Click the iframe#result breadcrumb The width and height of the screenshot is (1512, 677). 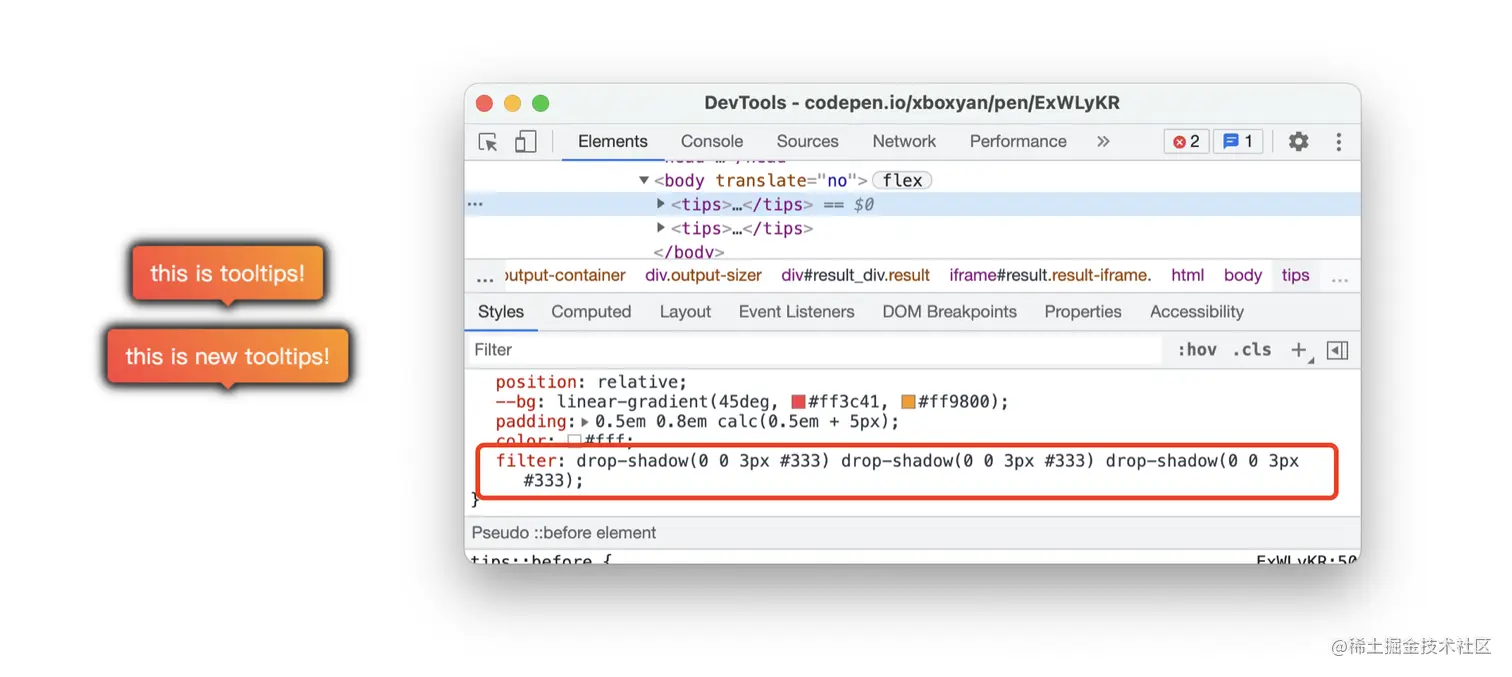pos(1050,275)
